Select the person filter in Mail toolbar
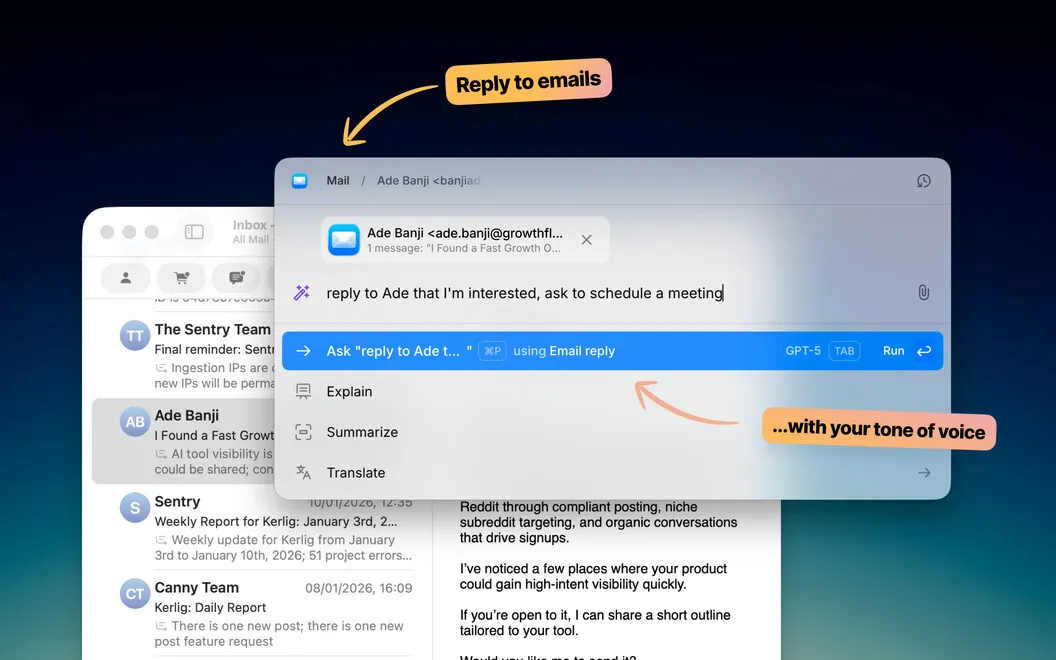The width and height of the screenshot is (1056, 660). (126, 277)
